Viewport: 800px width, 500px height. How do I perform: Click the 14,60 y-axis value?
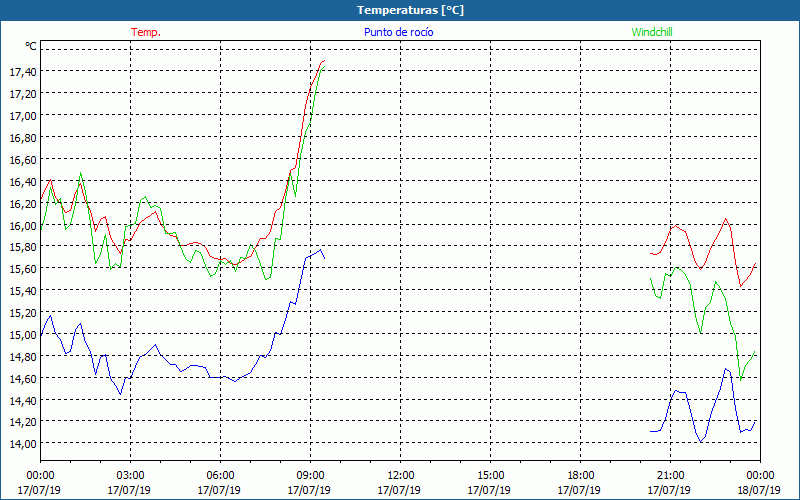tap(23, 379)
